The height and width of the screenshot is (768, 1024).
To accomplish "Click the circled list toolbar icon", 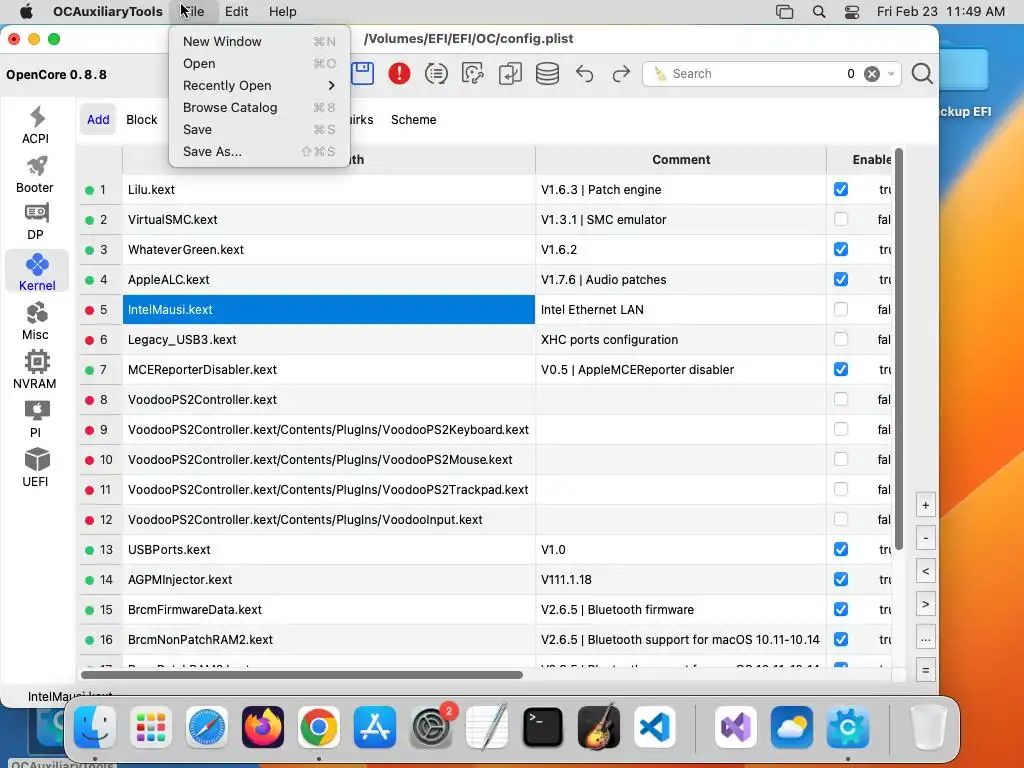I will [x=436, y=73].
